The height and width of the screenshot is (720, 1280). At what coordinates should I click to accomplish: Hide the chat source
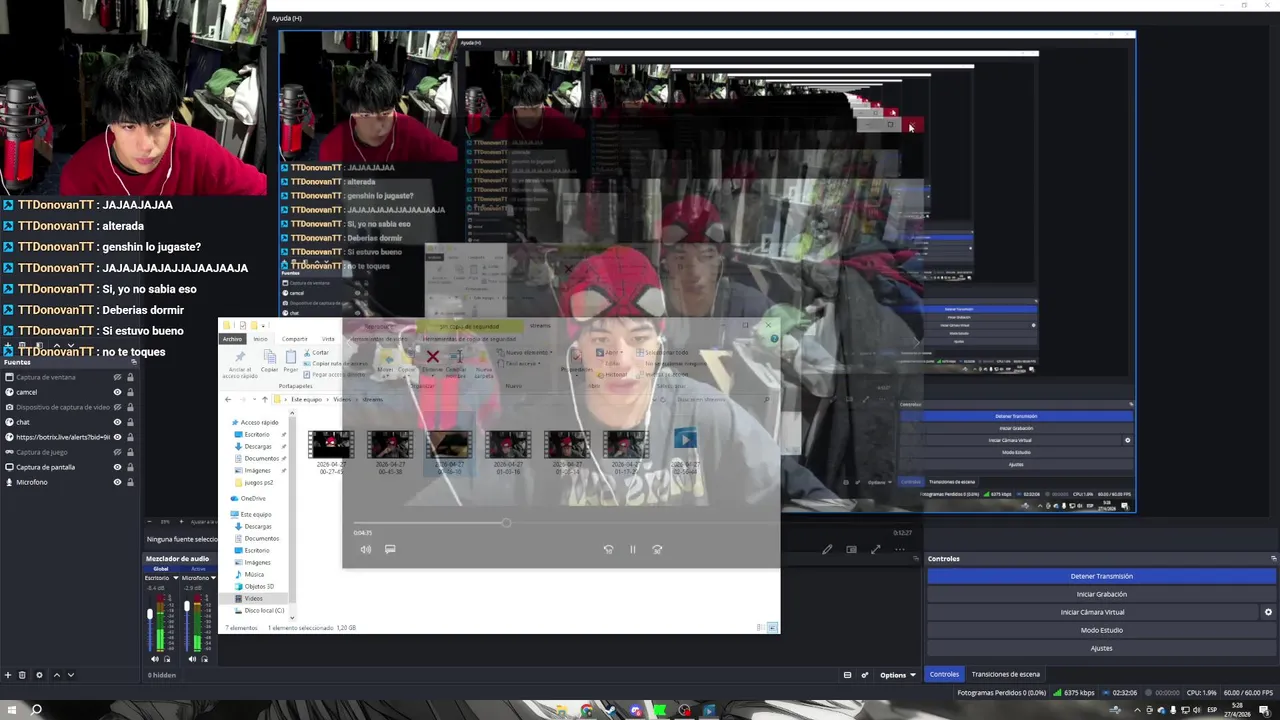(117, 422)
